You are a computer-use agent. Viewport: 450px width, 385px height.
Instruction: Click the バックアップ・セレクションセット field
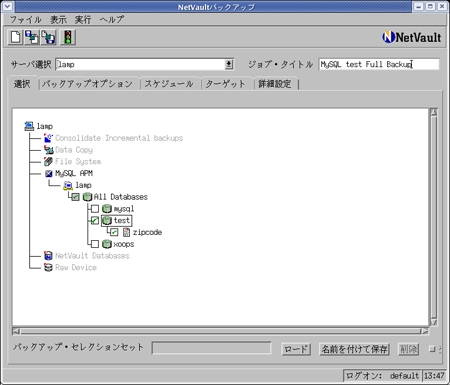[x=211, y=348]
